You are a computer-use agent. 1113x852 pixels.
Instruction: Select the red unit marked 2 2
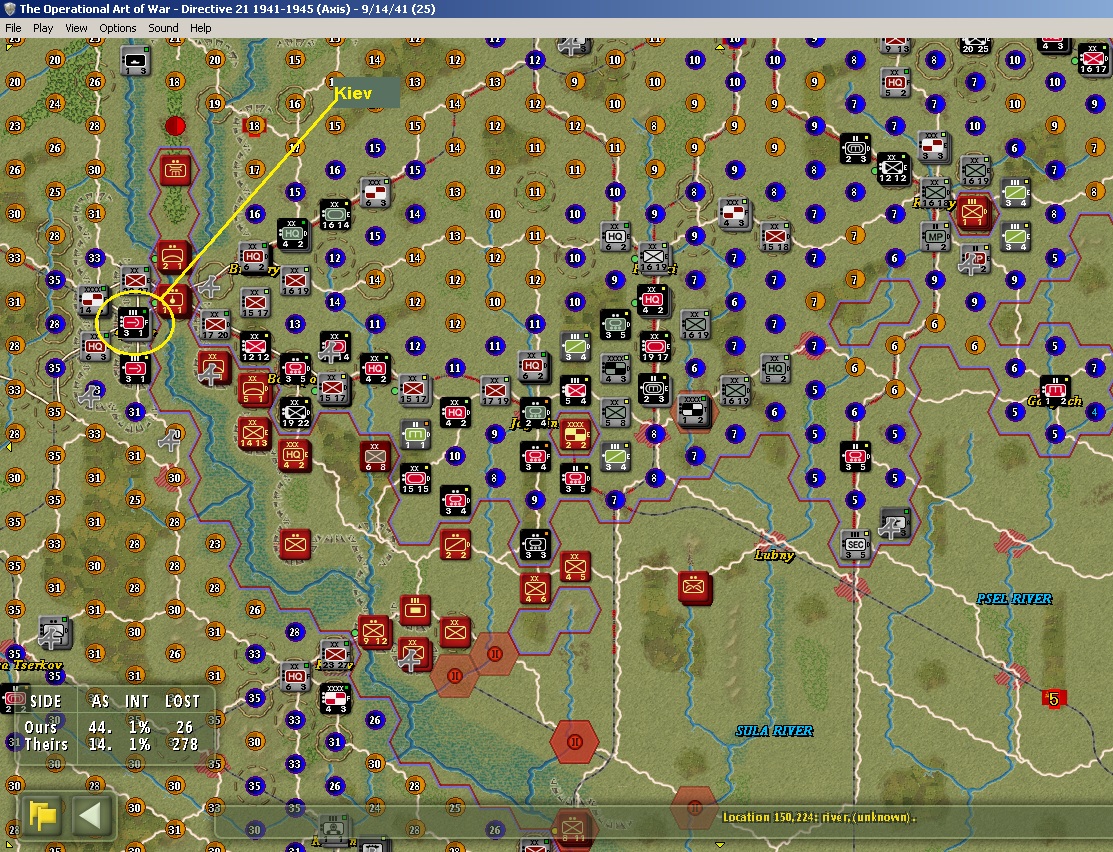(455, 545)
